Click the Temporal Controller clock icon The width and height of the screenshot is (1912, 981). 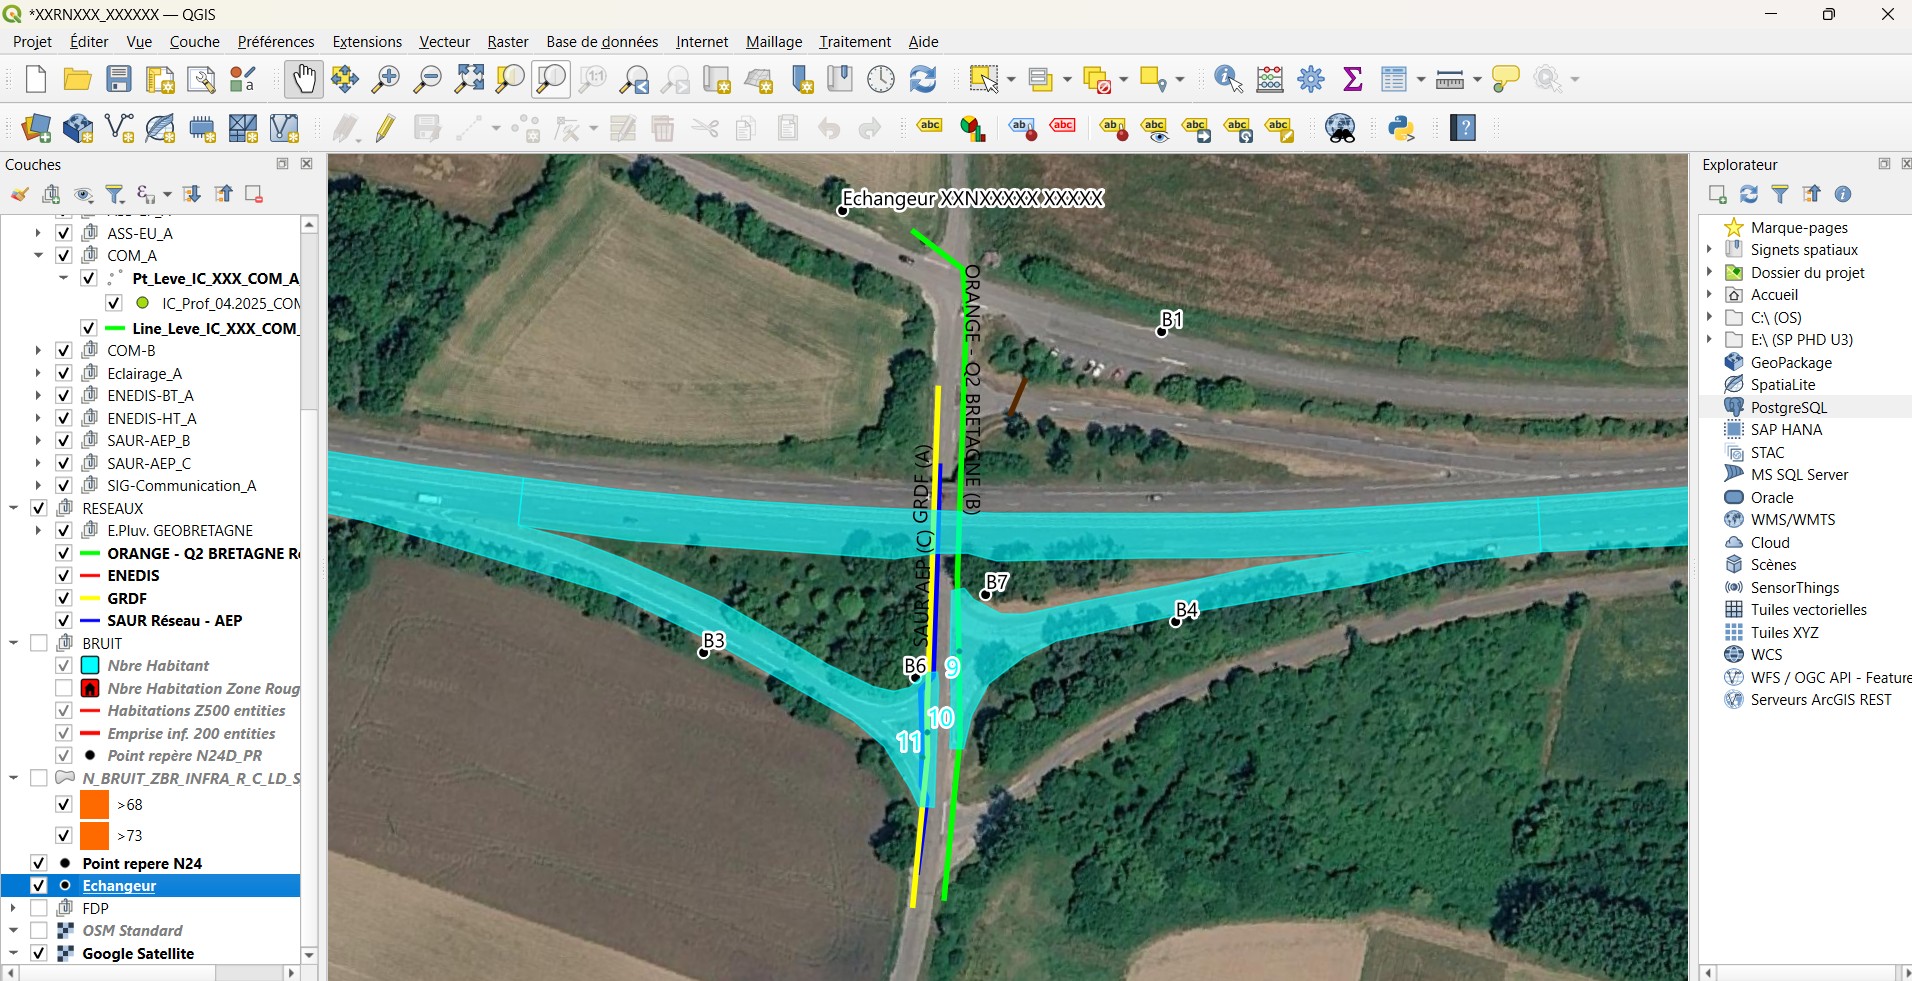tap(881, 79)
